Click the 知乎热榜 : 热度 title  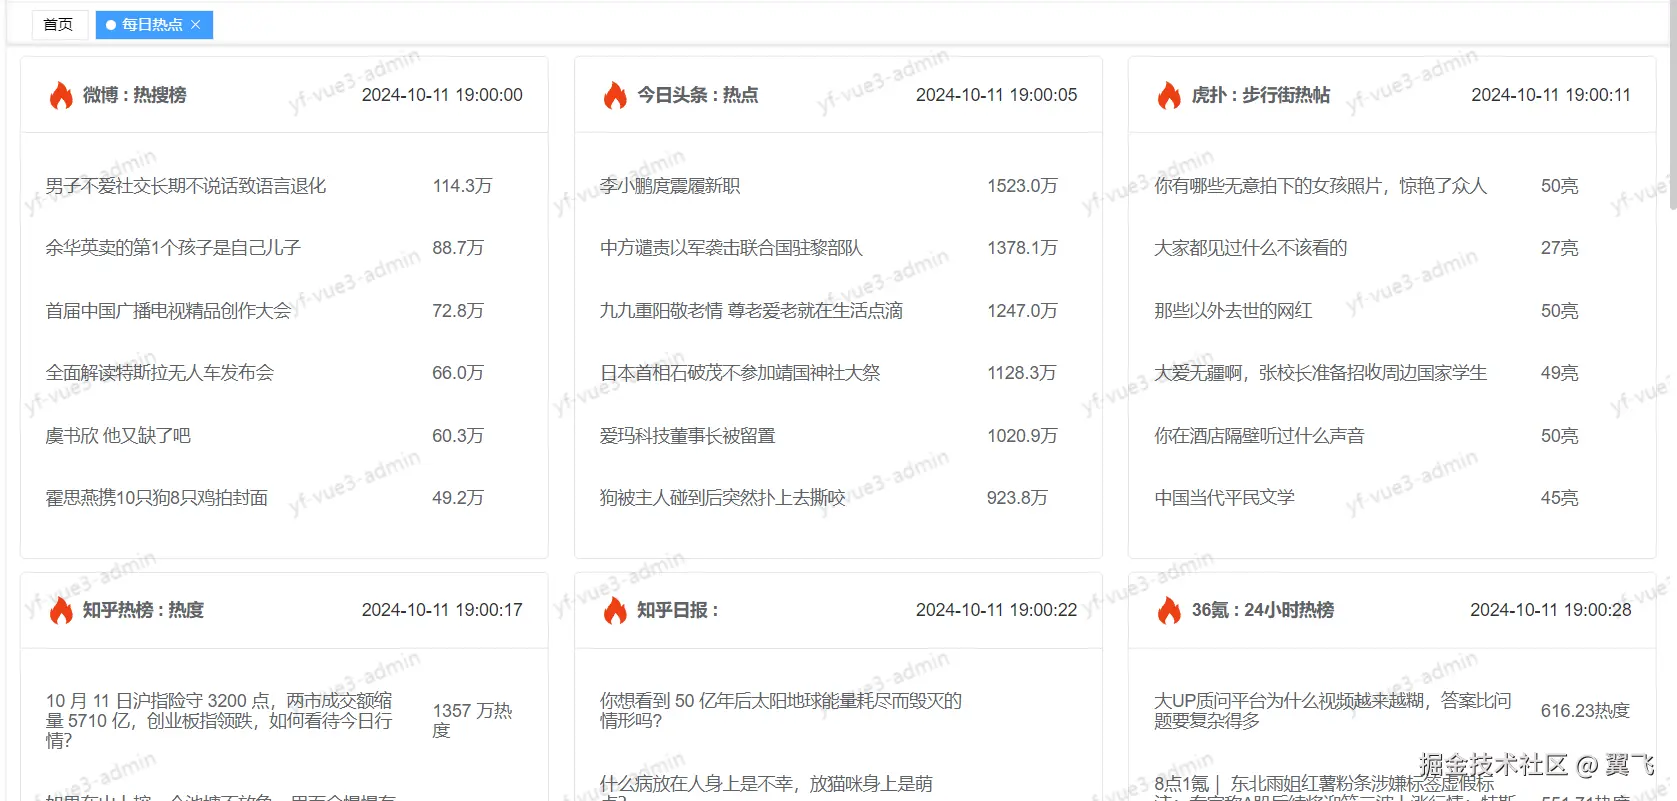click(143, 610)
